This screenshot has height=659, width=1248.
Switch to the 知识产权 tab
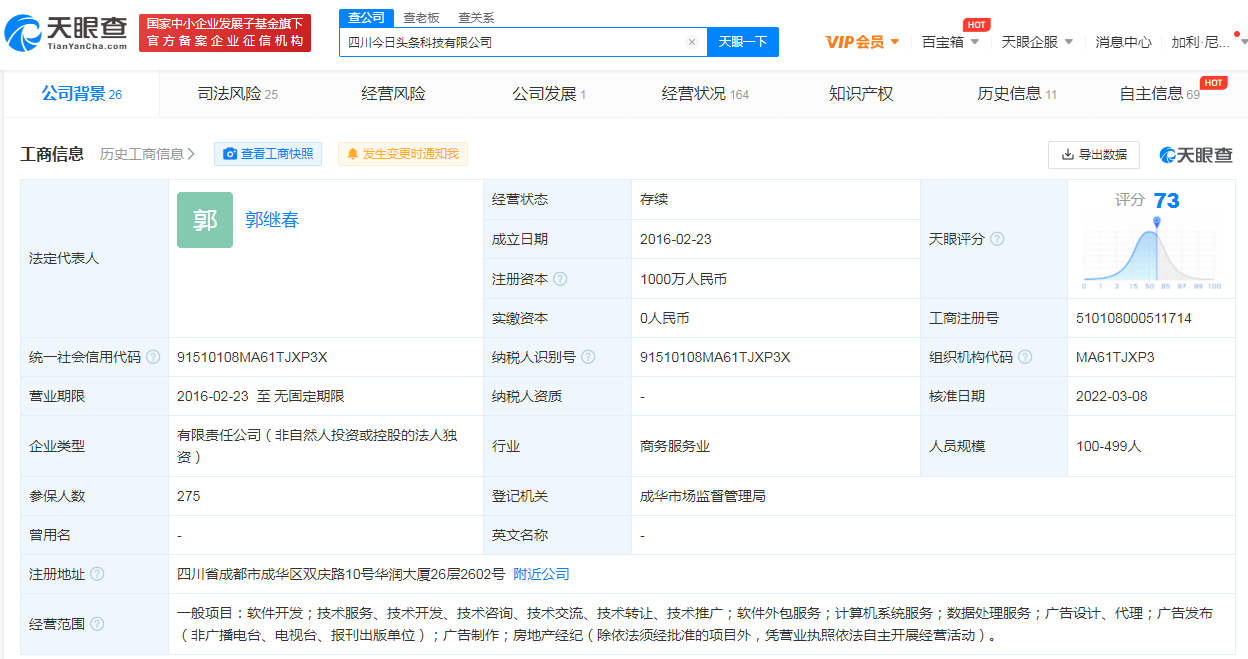pyautogui.click(x=861, y=94)
